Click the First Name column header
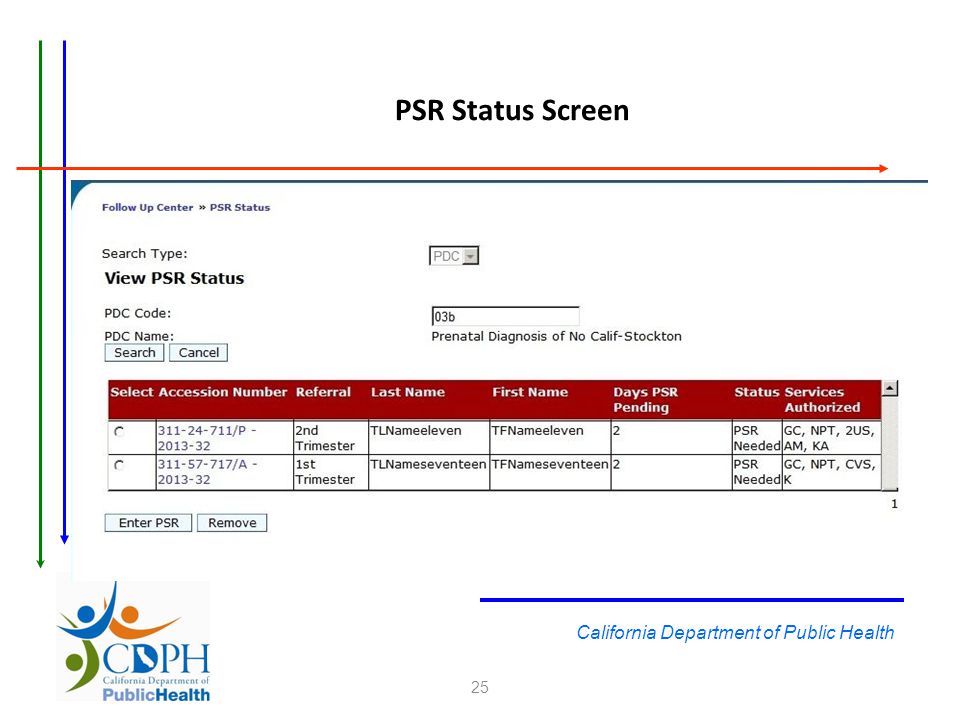 (530, 392)
